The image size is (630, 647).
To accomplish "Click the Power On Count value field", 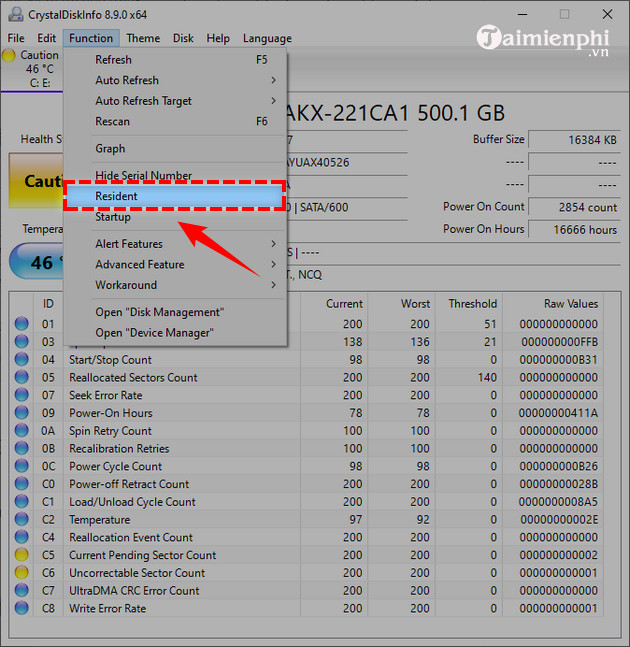I will (574, 207).
